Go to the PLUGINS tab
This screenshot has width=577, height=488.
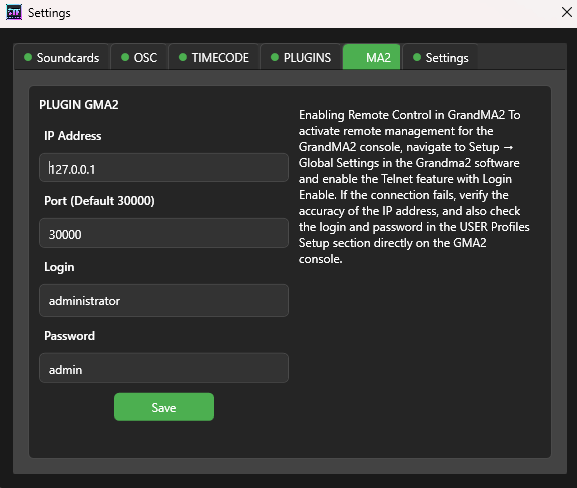coord(301,57)
